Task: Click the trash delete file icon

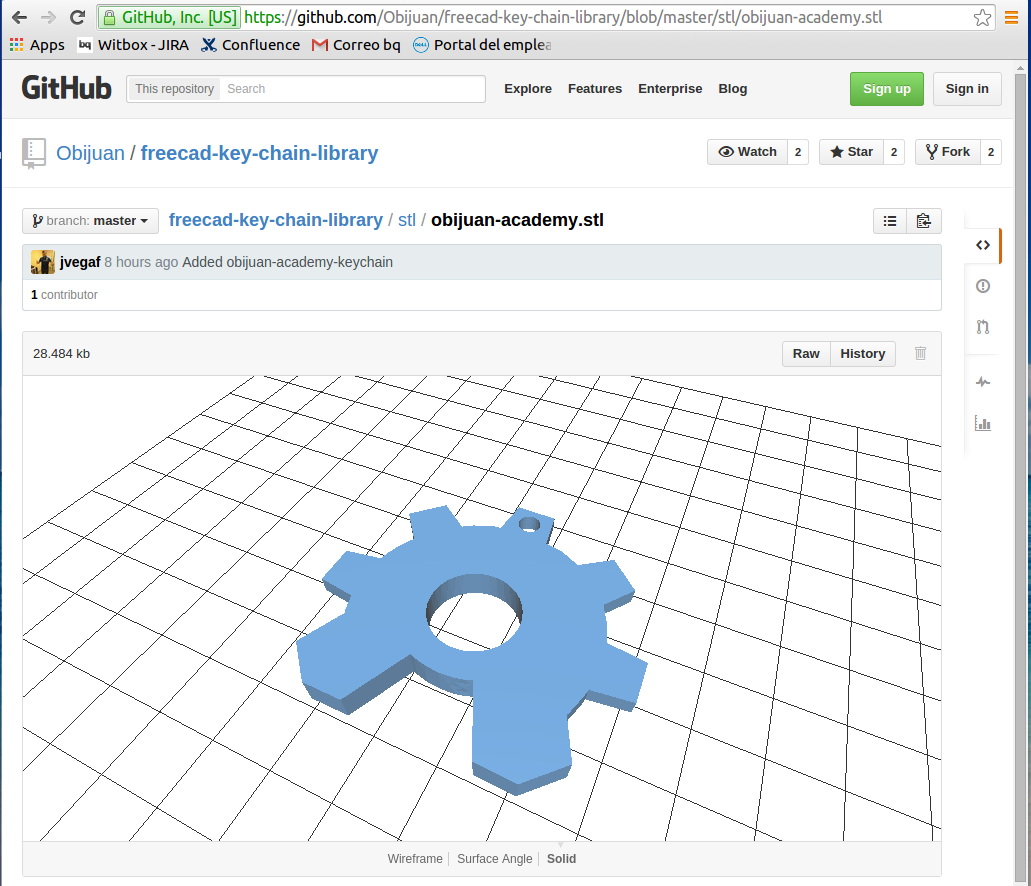Action: click(920, 353)
